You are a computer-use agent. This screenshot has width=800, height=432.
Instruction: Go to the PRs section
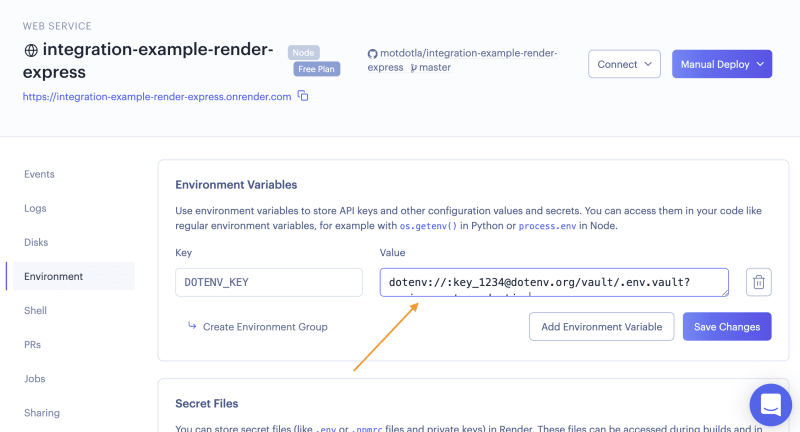coord(32,344)
